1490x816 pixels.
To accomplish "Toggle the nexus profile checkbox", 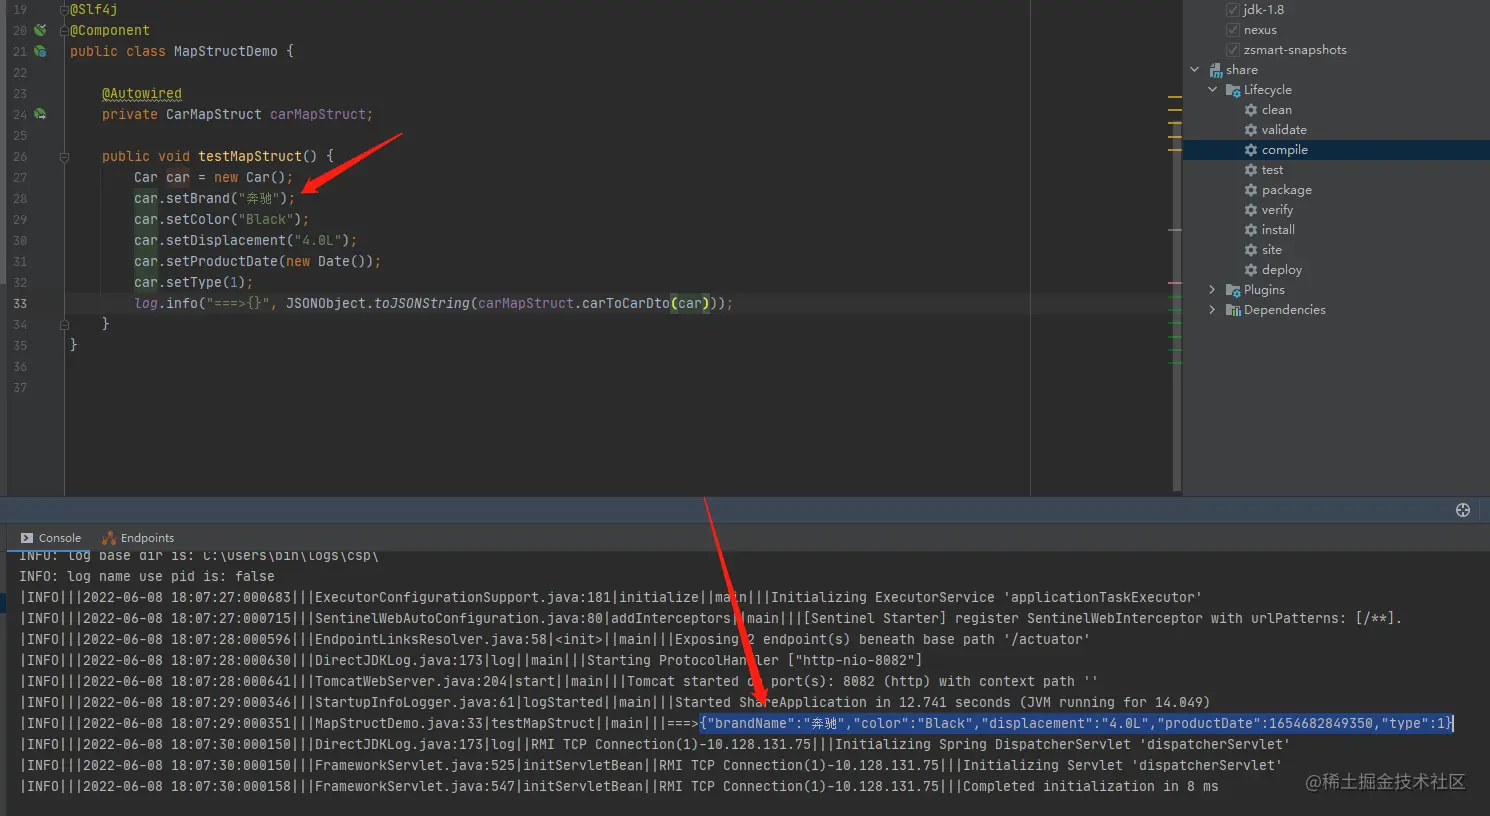I will [1233, 29].
